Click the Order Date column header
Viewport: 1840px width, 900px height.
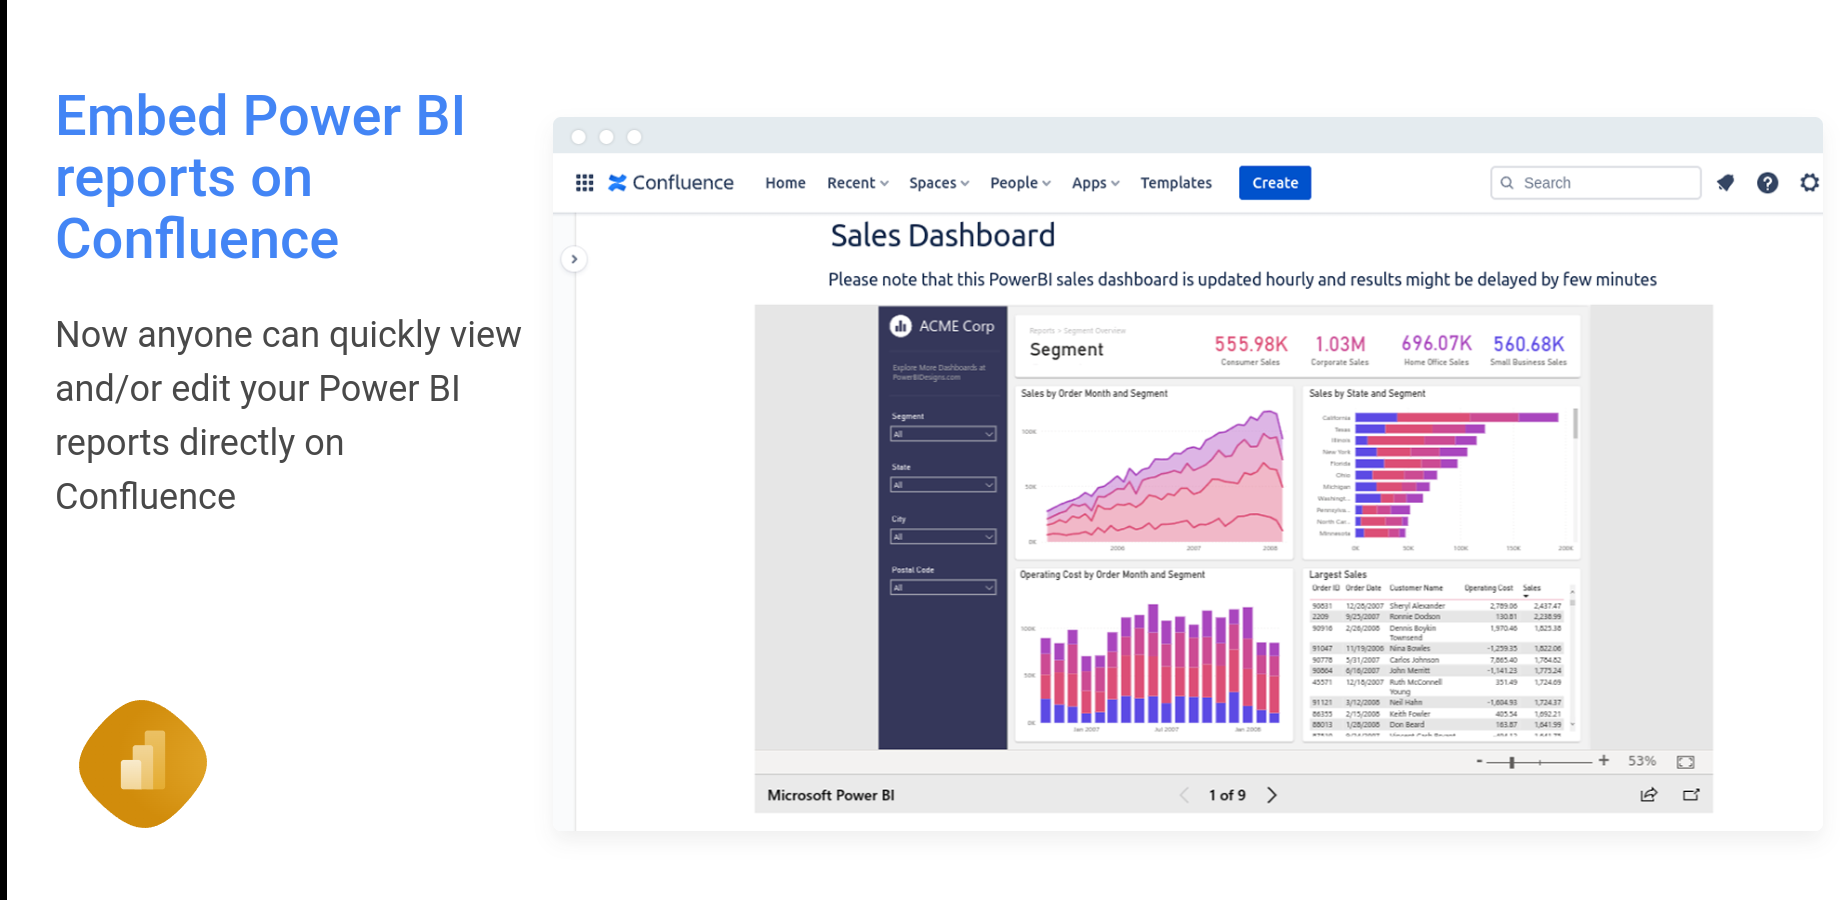click(1363, 588)
